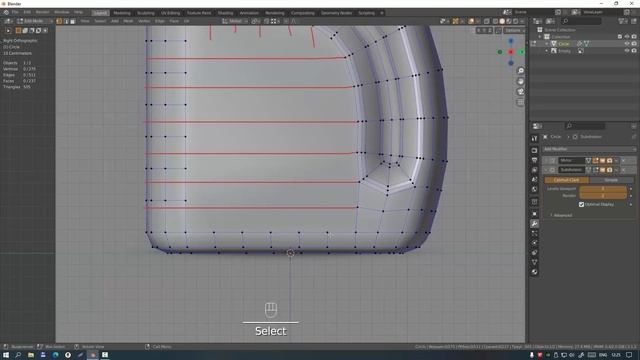
Task: Open the Render properties tab icon
Action: pyautogui.click(x=534, y=150)
